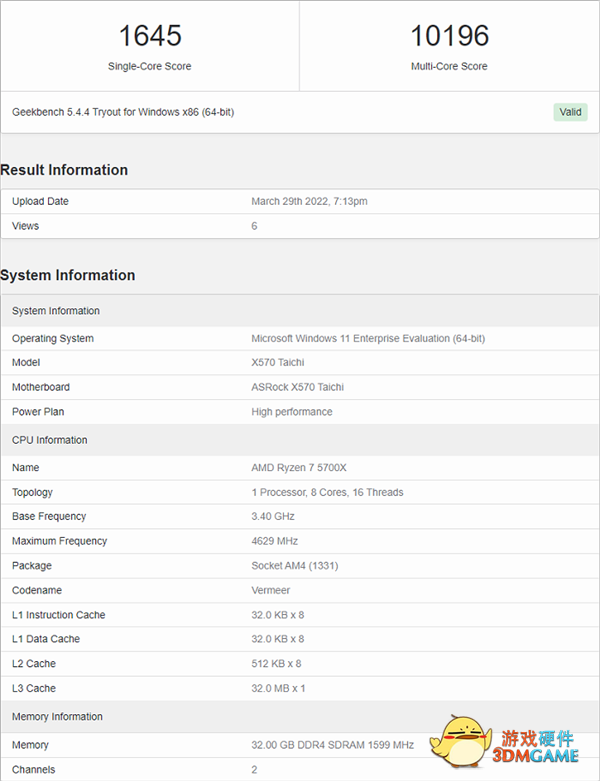Select the L1 Instruction Cache value 32.0 KB x 8
This screenshot has width=600, height=781.
(277, 615)
